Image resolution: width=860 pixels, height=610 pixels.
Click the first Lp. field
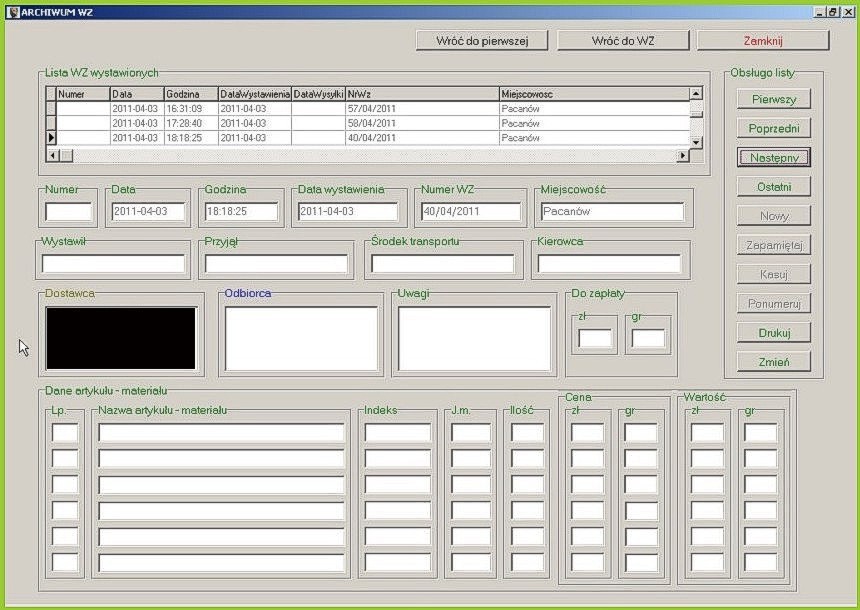[x=65, y=433]
